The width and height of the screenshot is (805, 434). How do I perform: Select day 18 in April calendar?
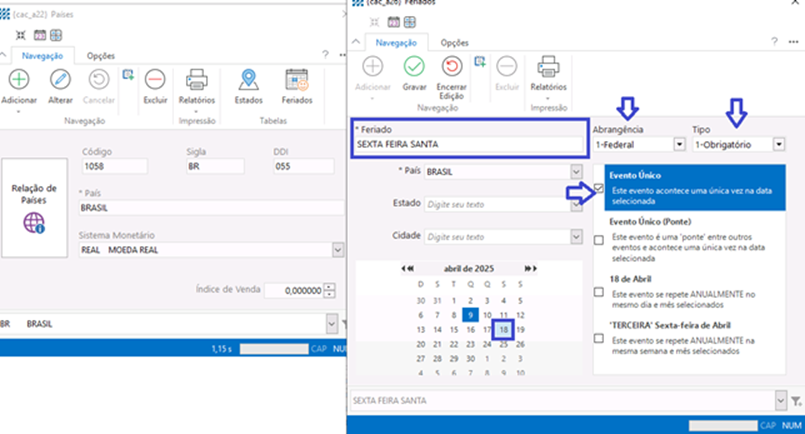pyautogui.click(x=504, y=328)
